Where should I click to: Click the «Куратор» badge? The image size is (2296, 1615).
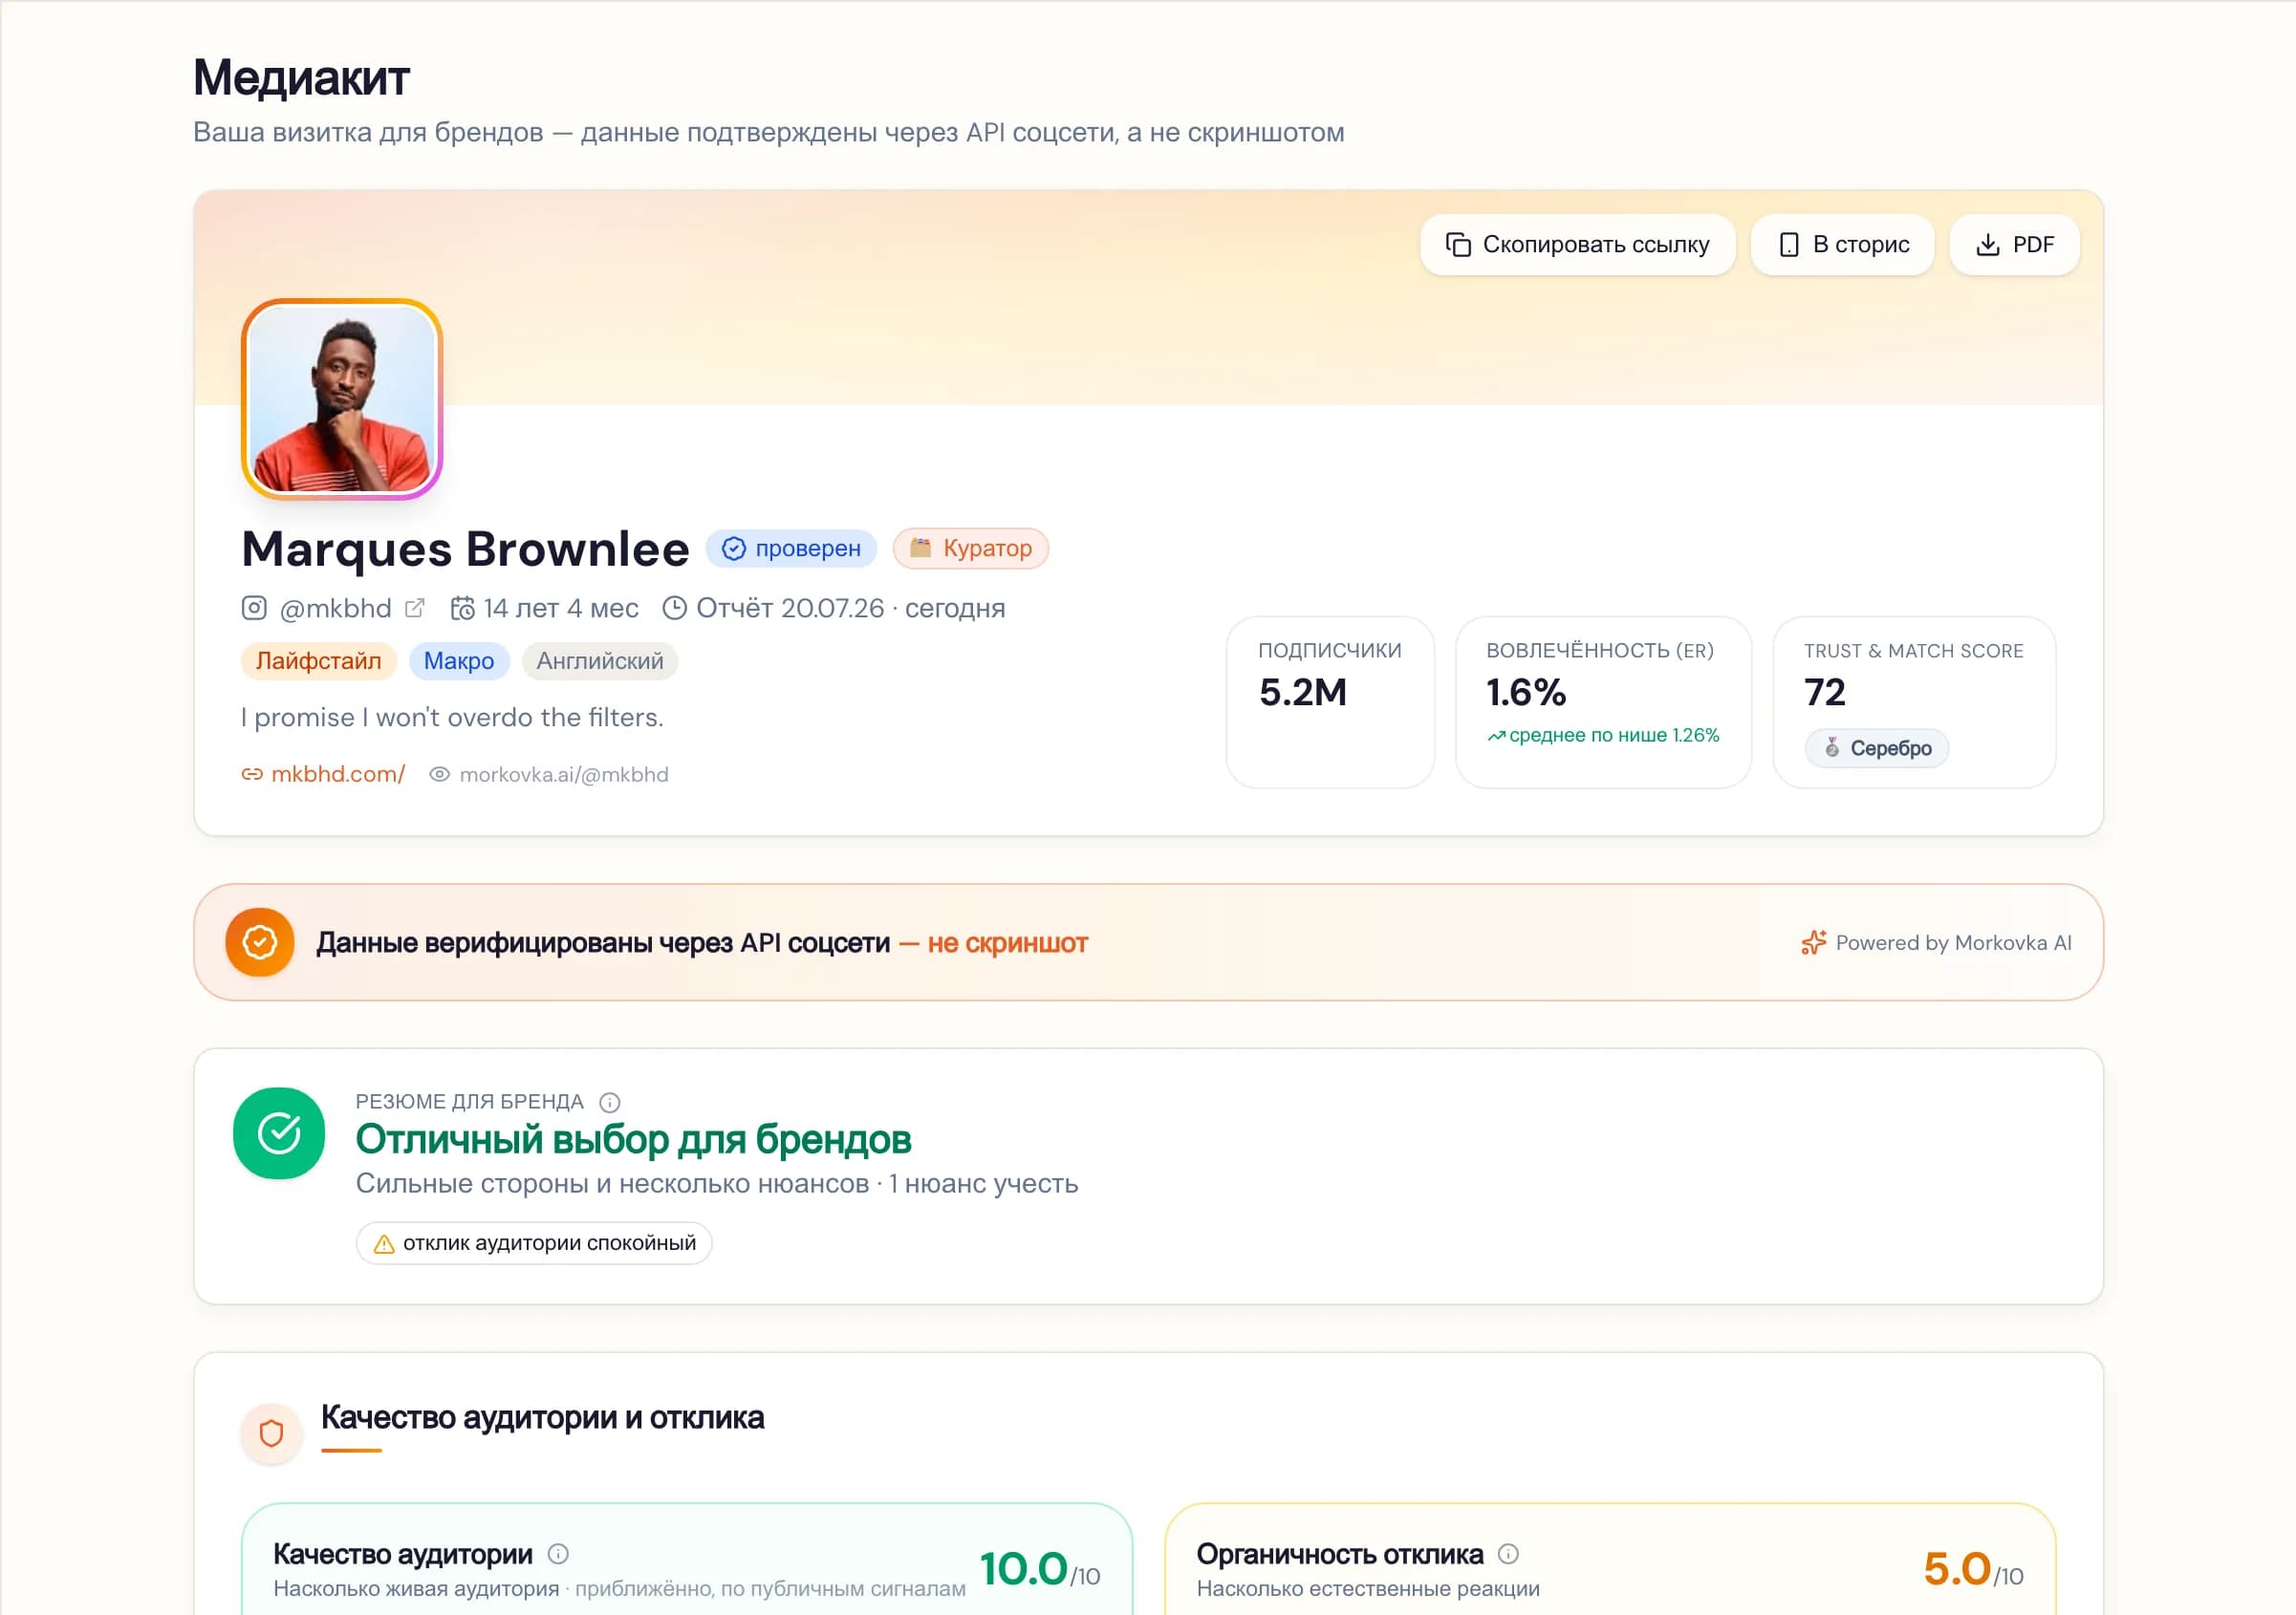coord(970,548)
